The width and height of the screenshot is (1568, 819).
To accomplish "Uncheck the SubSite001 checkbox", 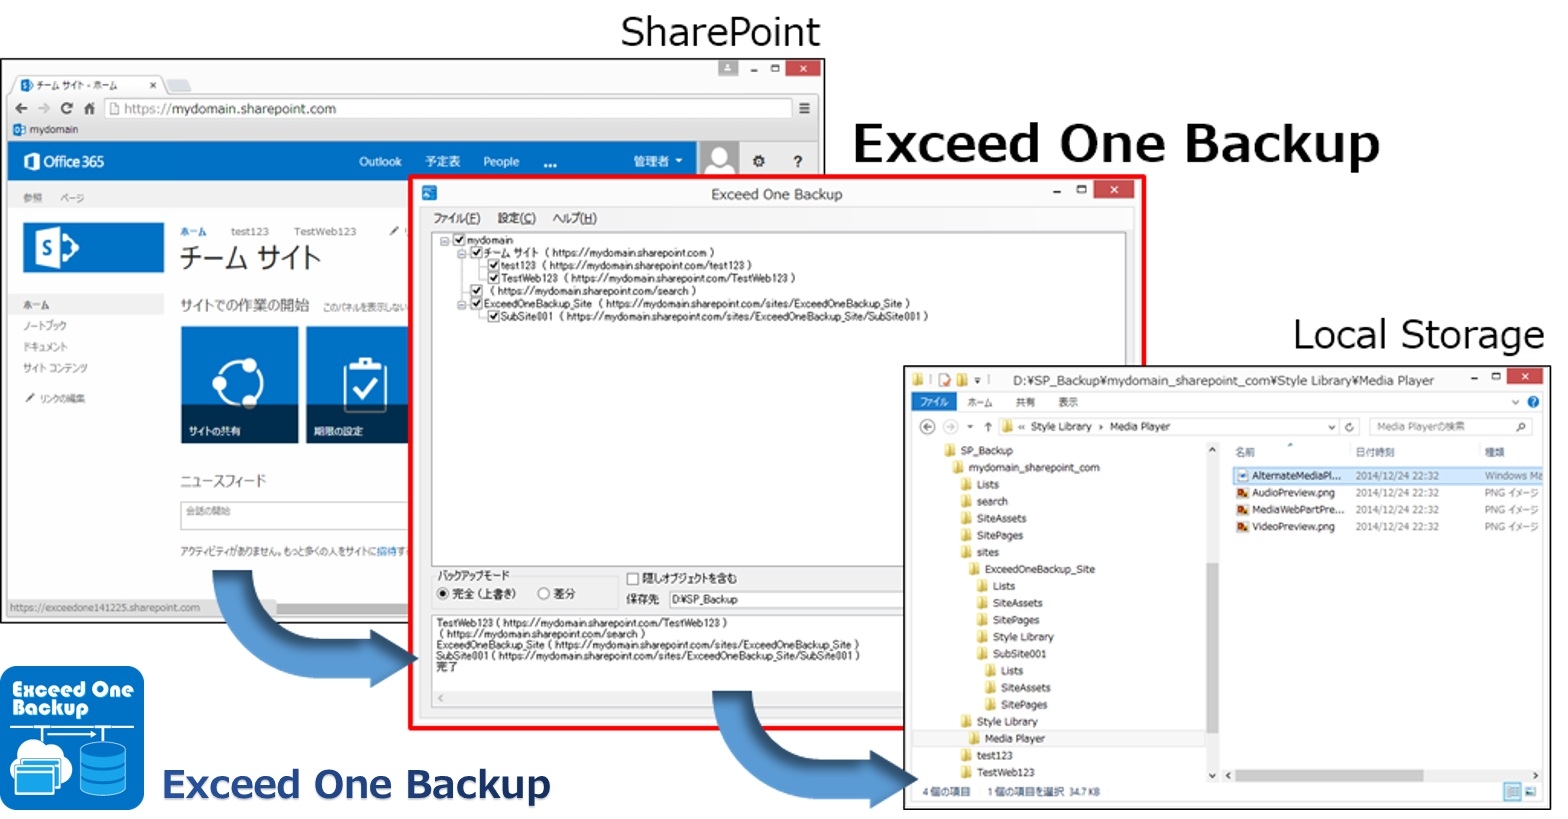I will (x=494, y=316).
